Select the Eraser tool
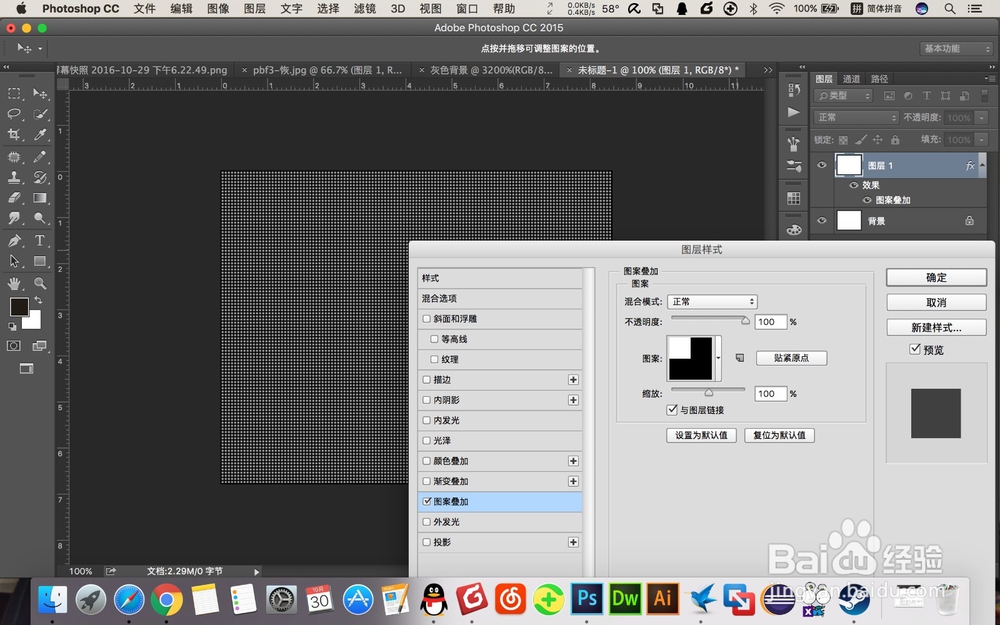The width and height of the screenshot is (1000, 625). [14, 198]
